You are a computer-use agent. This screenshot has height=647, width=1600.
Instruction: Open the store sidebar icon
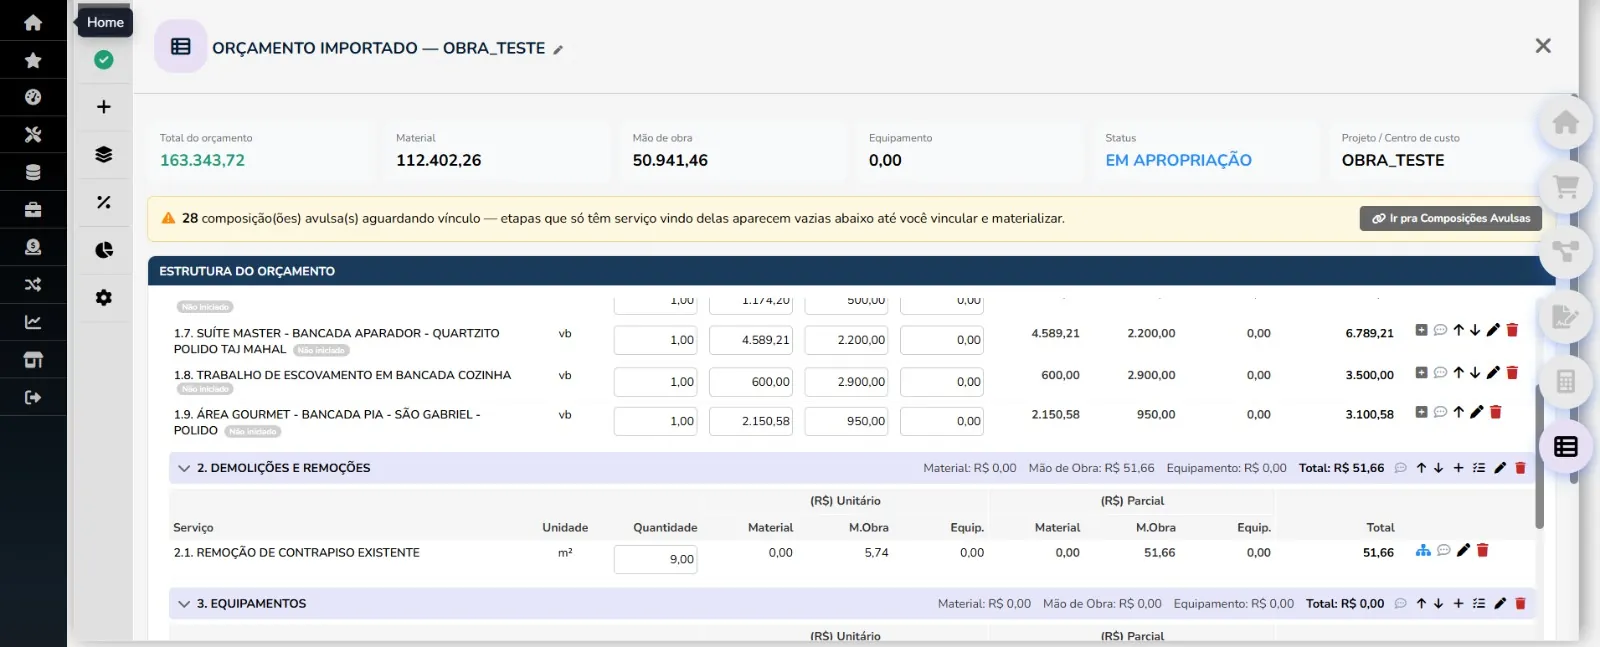33,360
